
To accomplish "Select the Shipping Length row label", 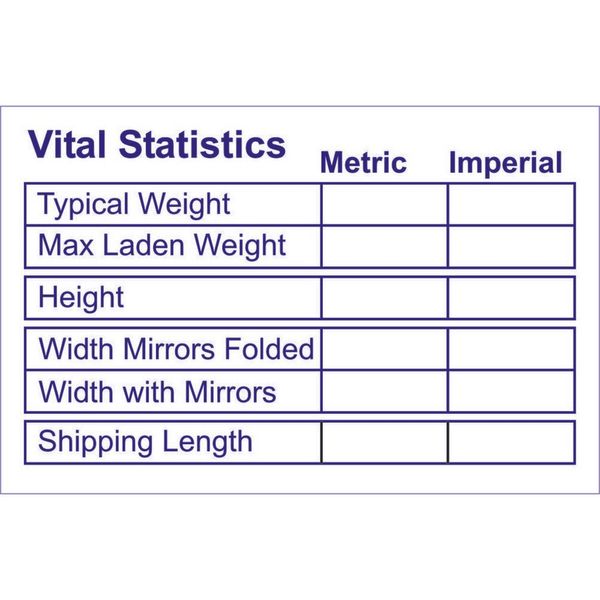I will point(145,442).
